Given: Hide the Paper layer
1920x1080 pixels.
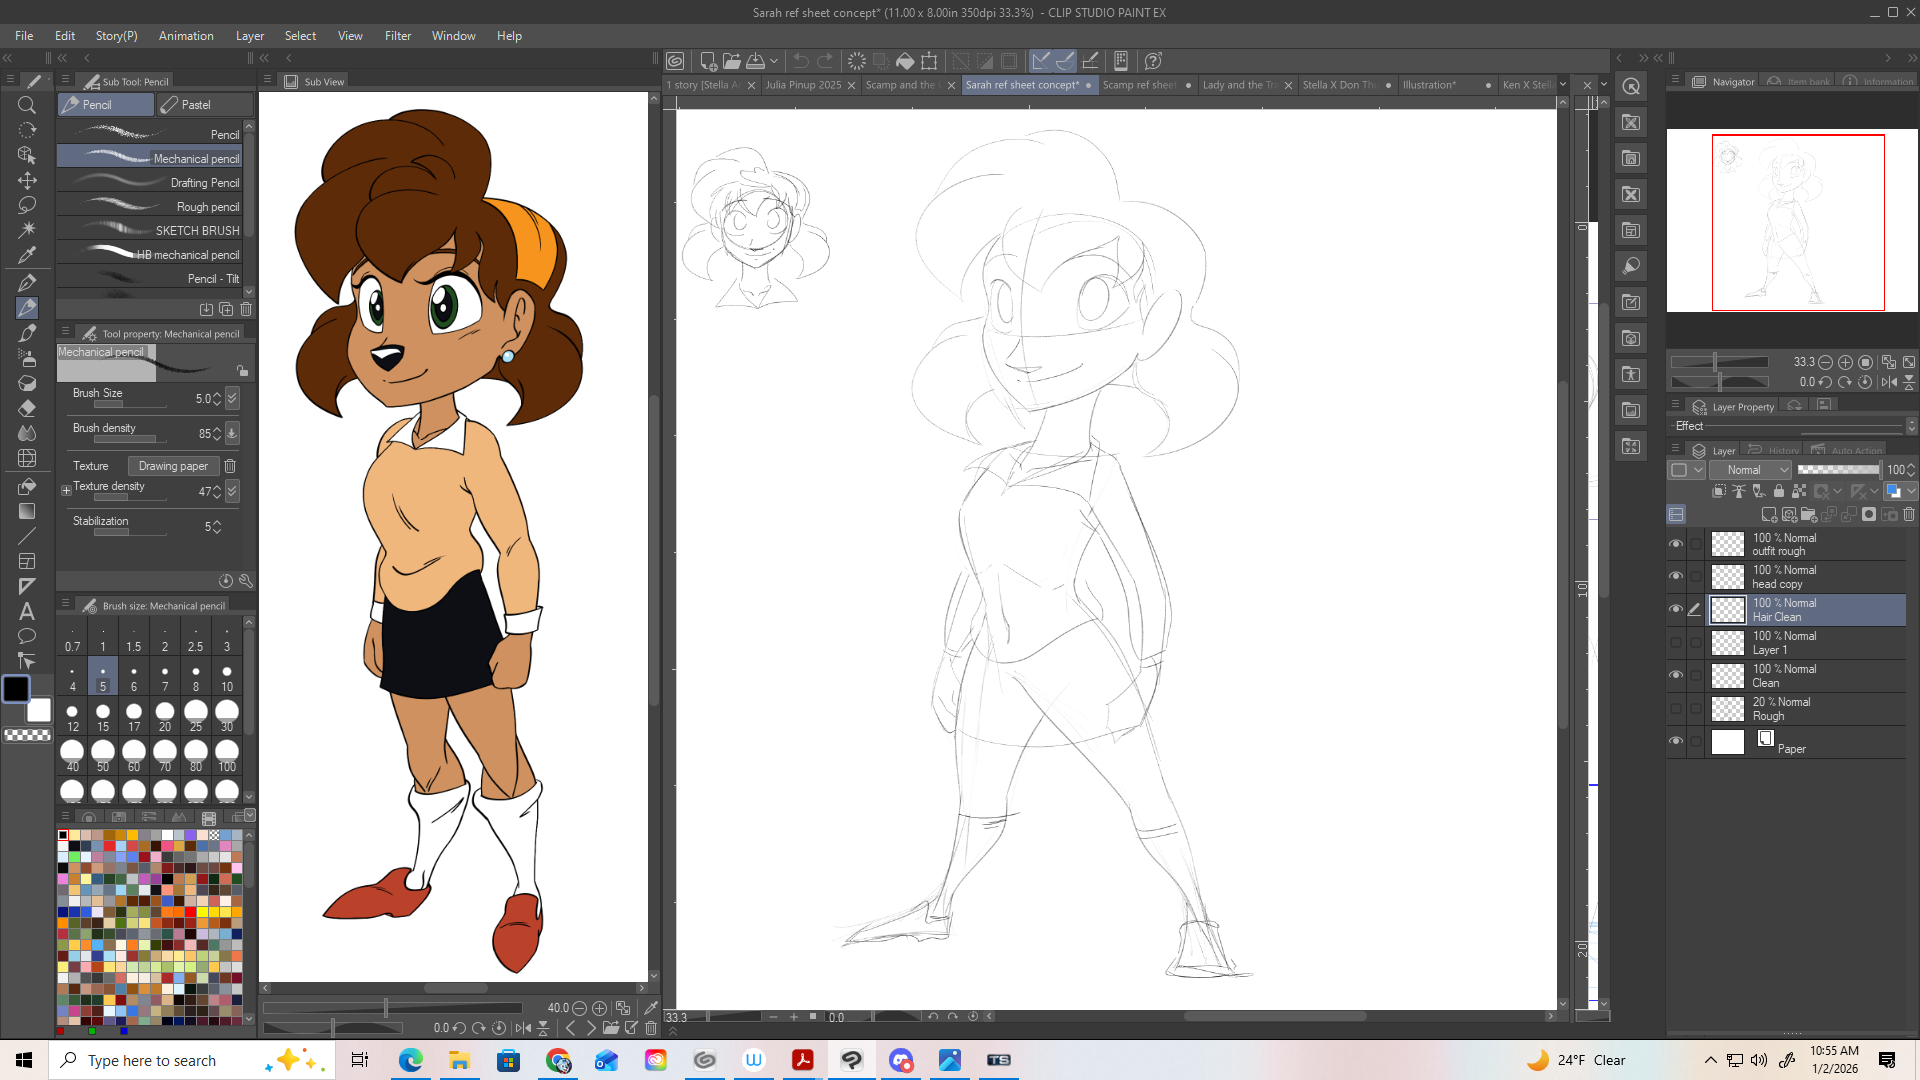Looking at the screenshot, I should tap(1676, 741).
